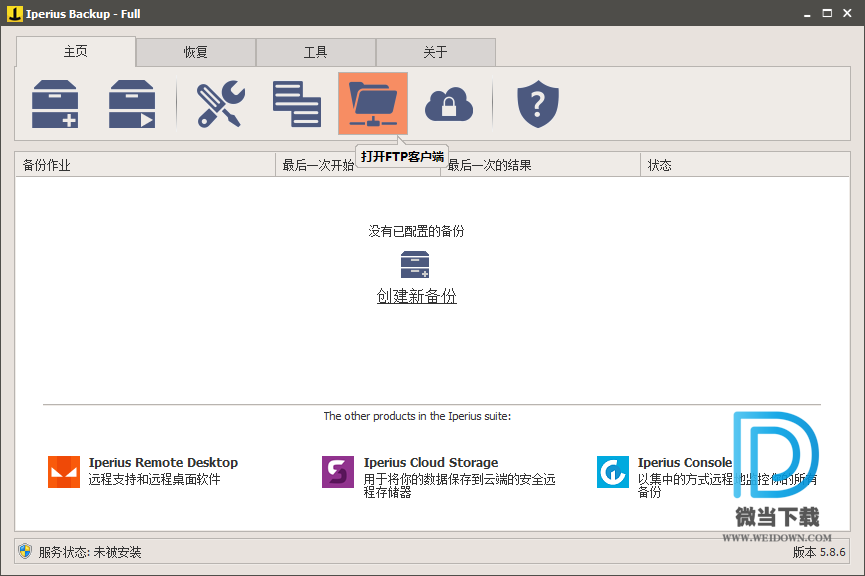This screenshot has height=576, width=865.
Task: Click the 创建新备份 link
Action: click(x=417, y=296)
